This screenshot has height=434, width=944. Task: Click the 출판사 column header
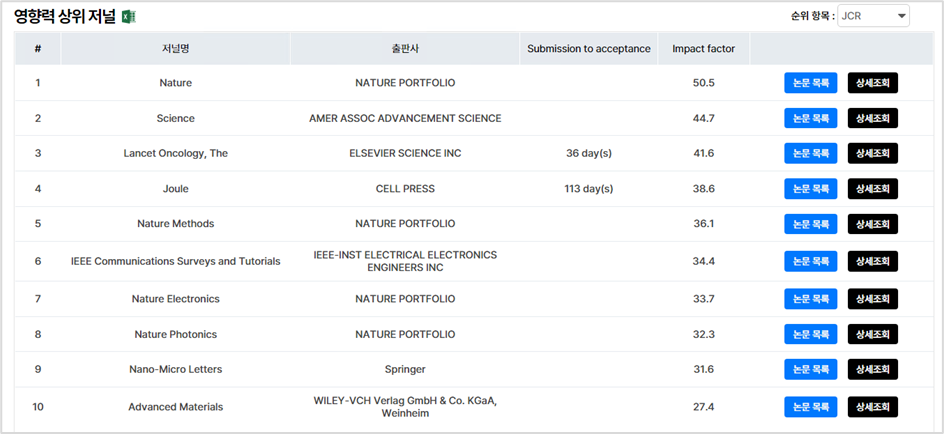tap(405, 49)
